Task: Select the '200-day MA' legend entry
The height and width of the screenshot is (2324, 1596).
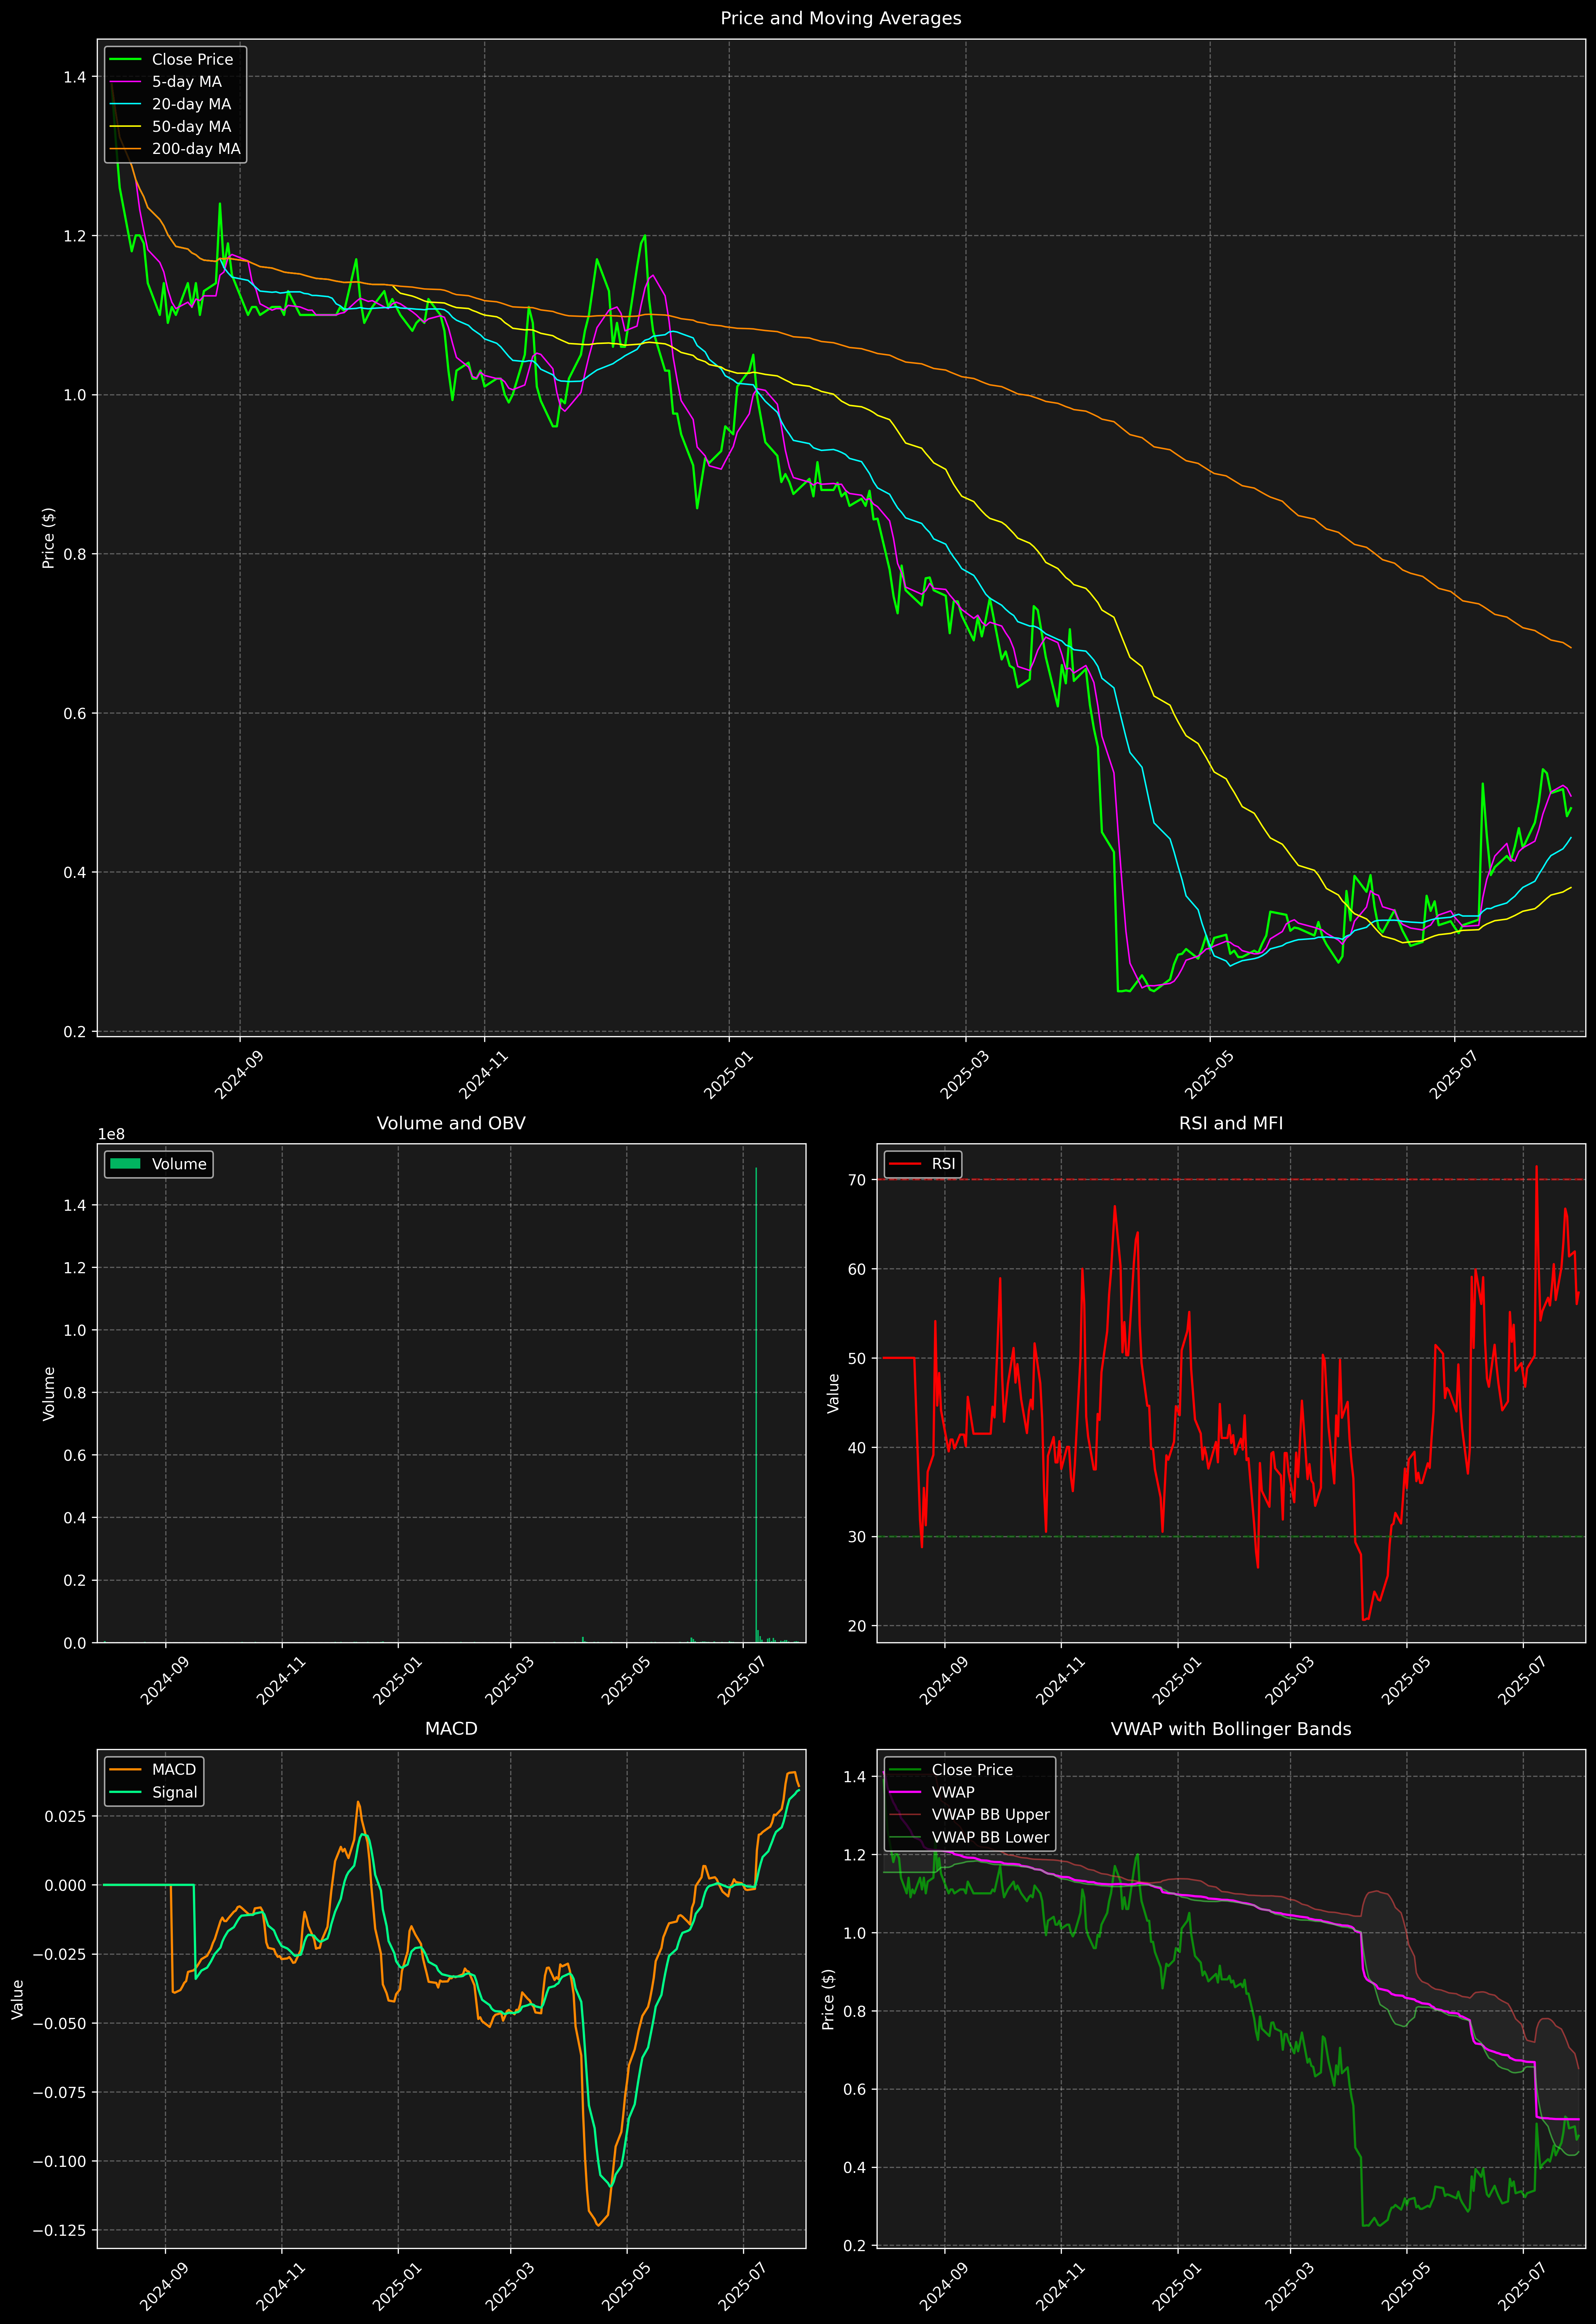Action: pyautogui.click(x=196, y=149)
